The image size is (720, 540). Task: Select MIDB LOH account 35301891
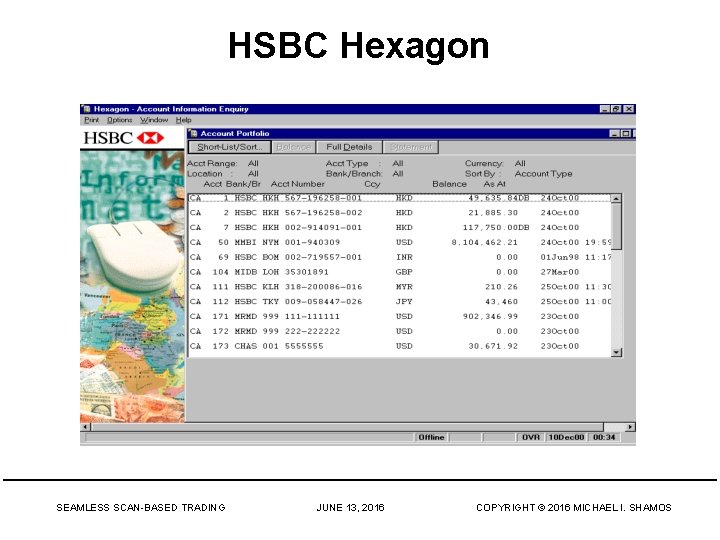pos(400,272)
